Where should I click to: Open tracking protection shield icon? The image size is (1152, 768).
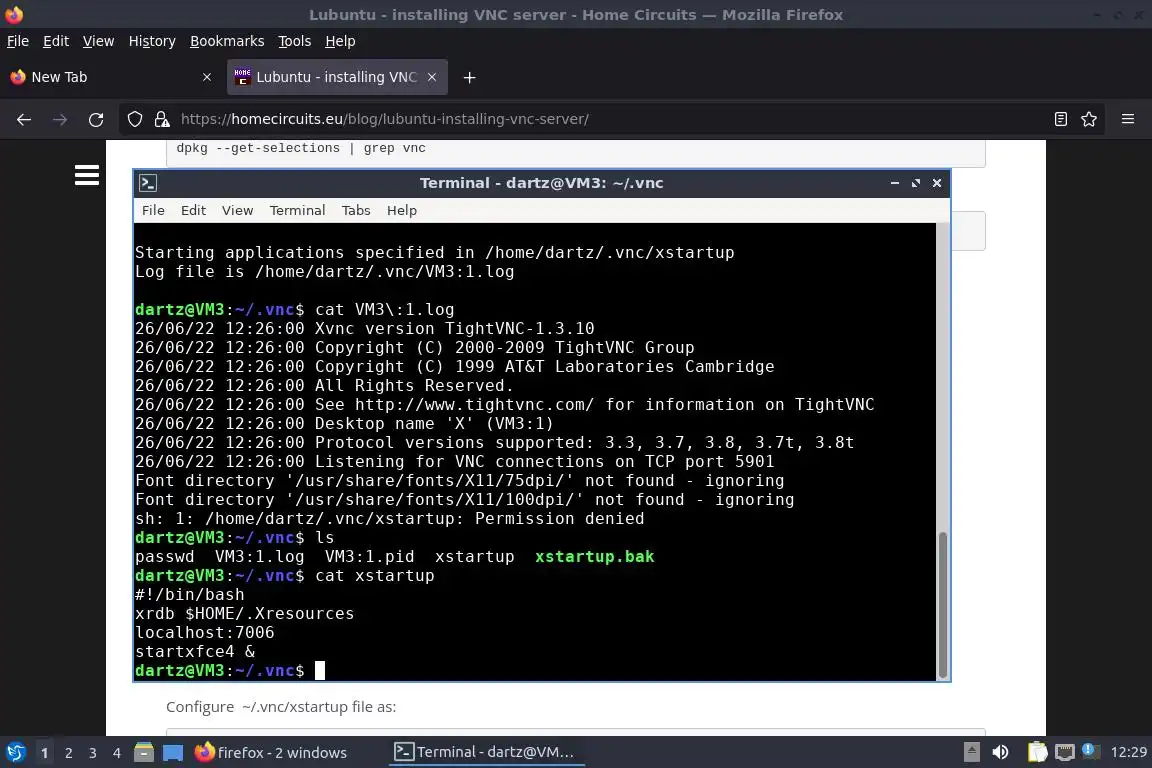pos(135,119)
